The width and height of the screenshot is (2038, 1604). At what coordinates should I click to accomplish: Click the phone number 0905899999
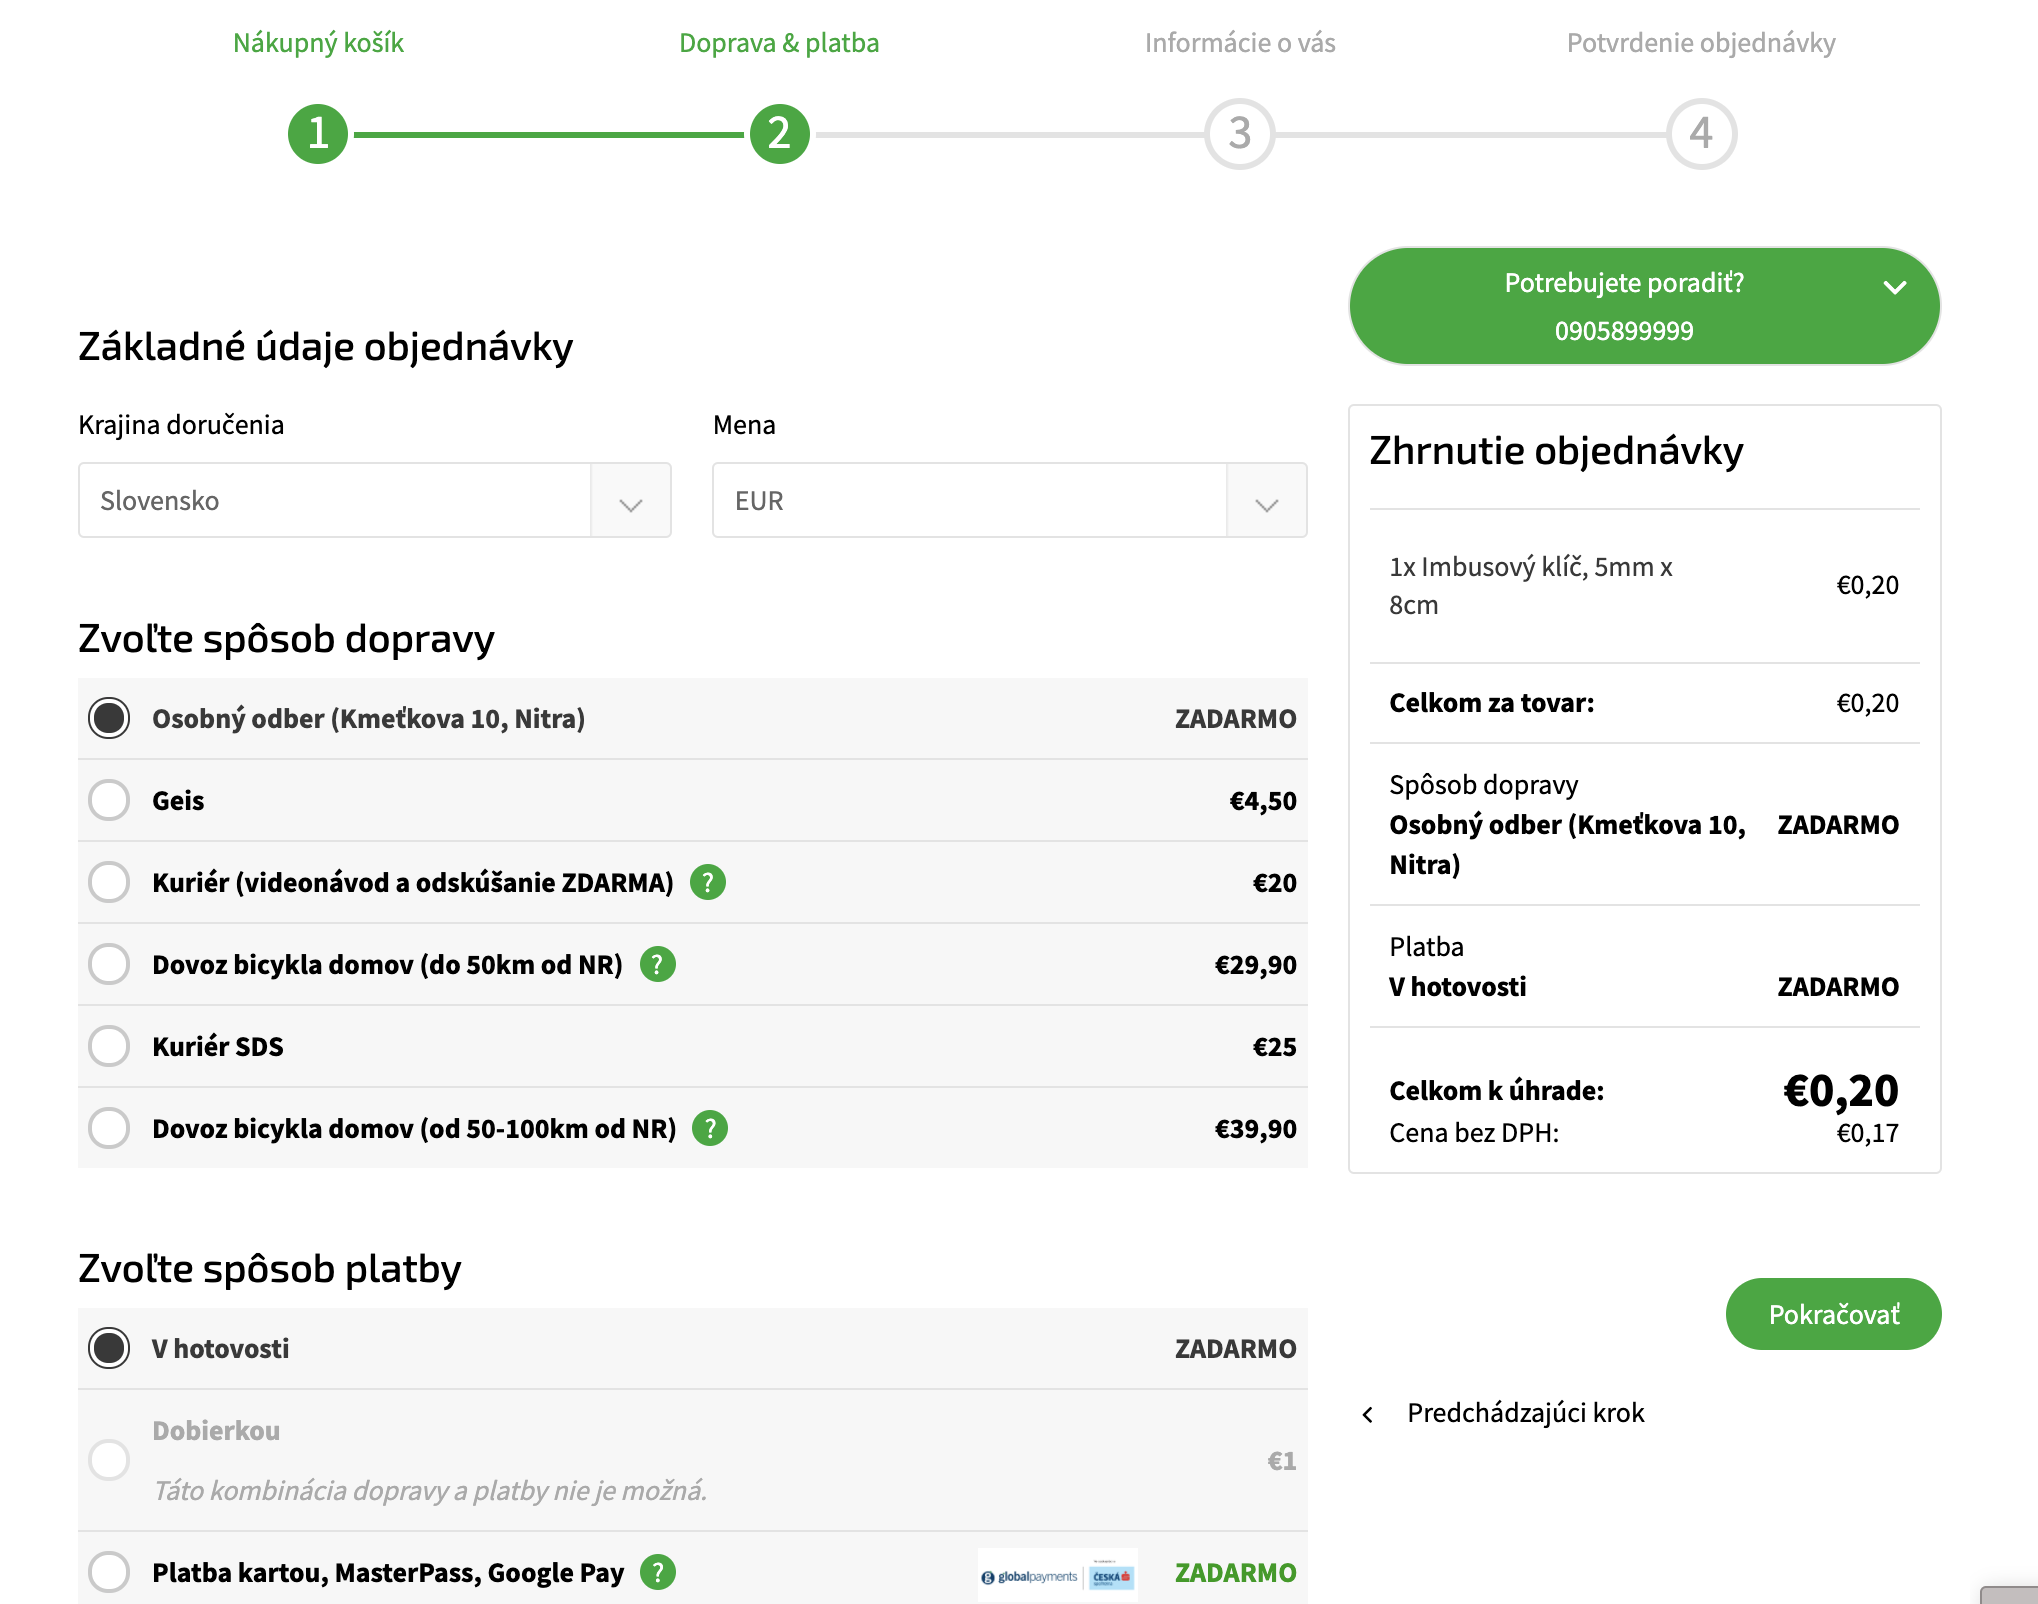tap(1624, 331)
